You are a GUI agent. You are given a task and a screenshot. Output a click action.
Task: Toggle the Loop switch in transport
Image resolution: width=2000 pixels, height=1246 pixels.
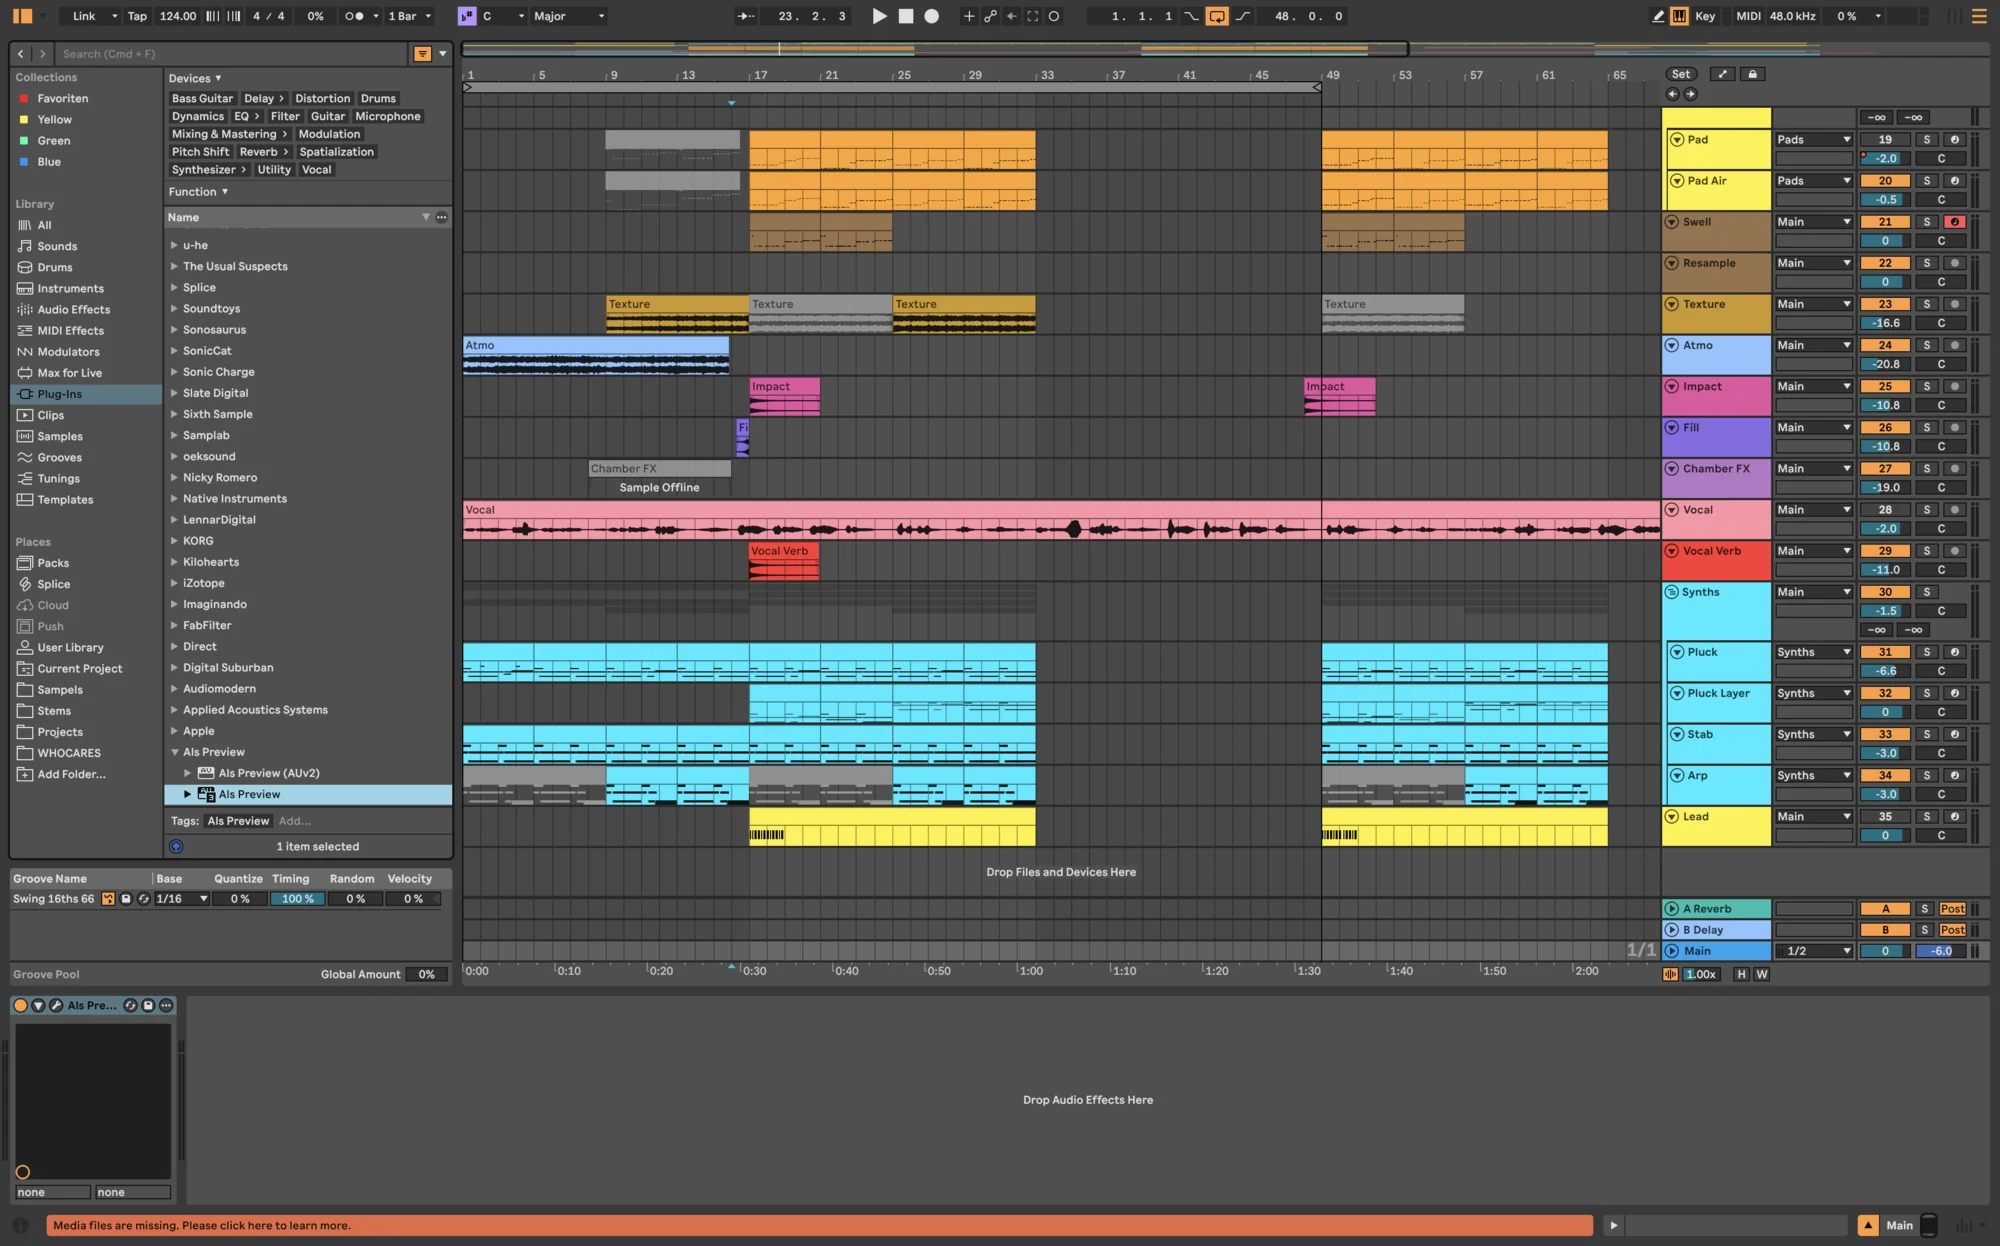(1217, 16)
